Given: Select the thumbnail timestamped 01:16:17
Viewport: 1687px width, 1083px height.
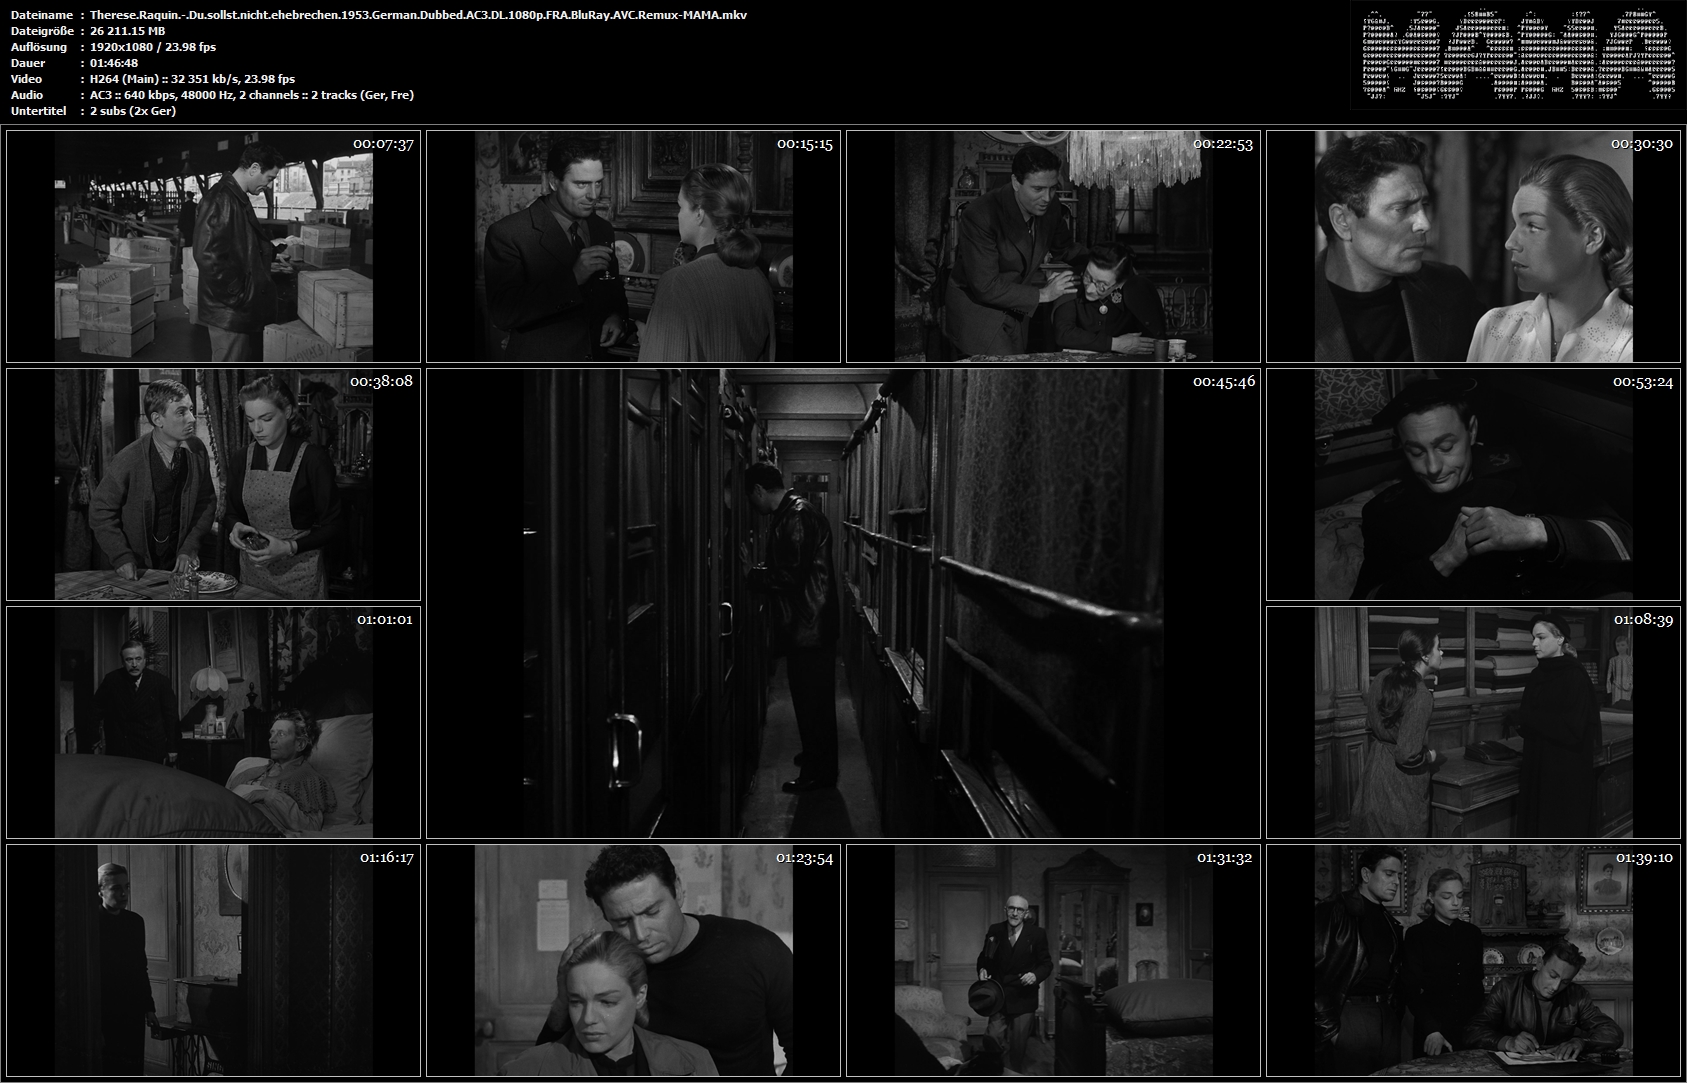Looking at the screenshot, I should tap(213, 960).
